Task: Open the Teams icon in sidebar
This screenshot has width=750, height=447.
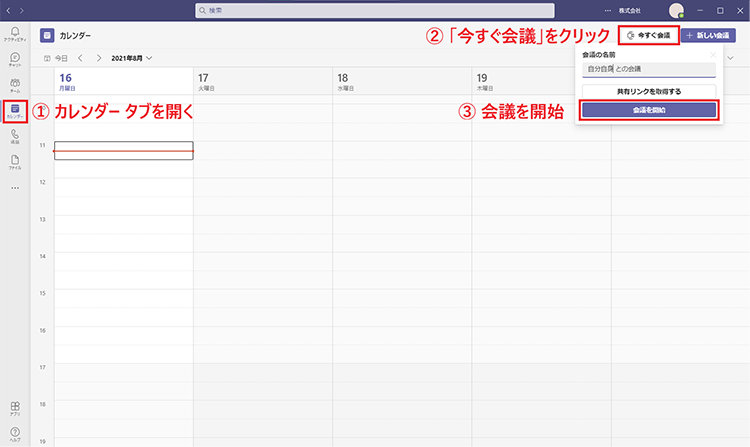Action: (15, 85)
